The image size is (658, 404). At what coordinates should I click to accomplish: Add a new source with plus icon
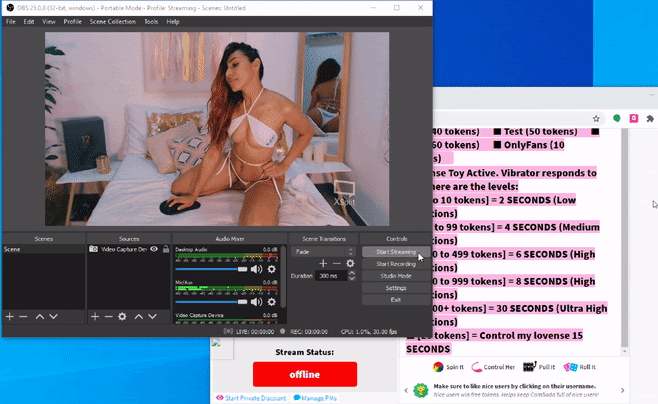point(95,317)
